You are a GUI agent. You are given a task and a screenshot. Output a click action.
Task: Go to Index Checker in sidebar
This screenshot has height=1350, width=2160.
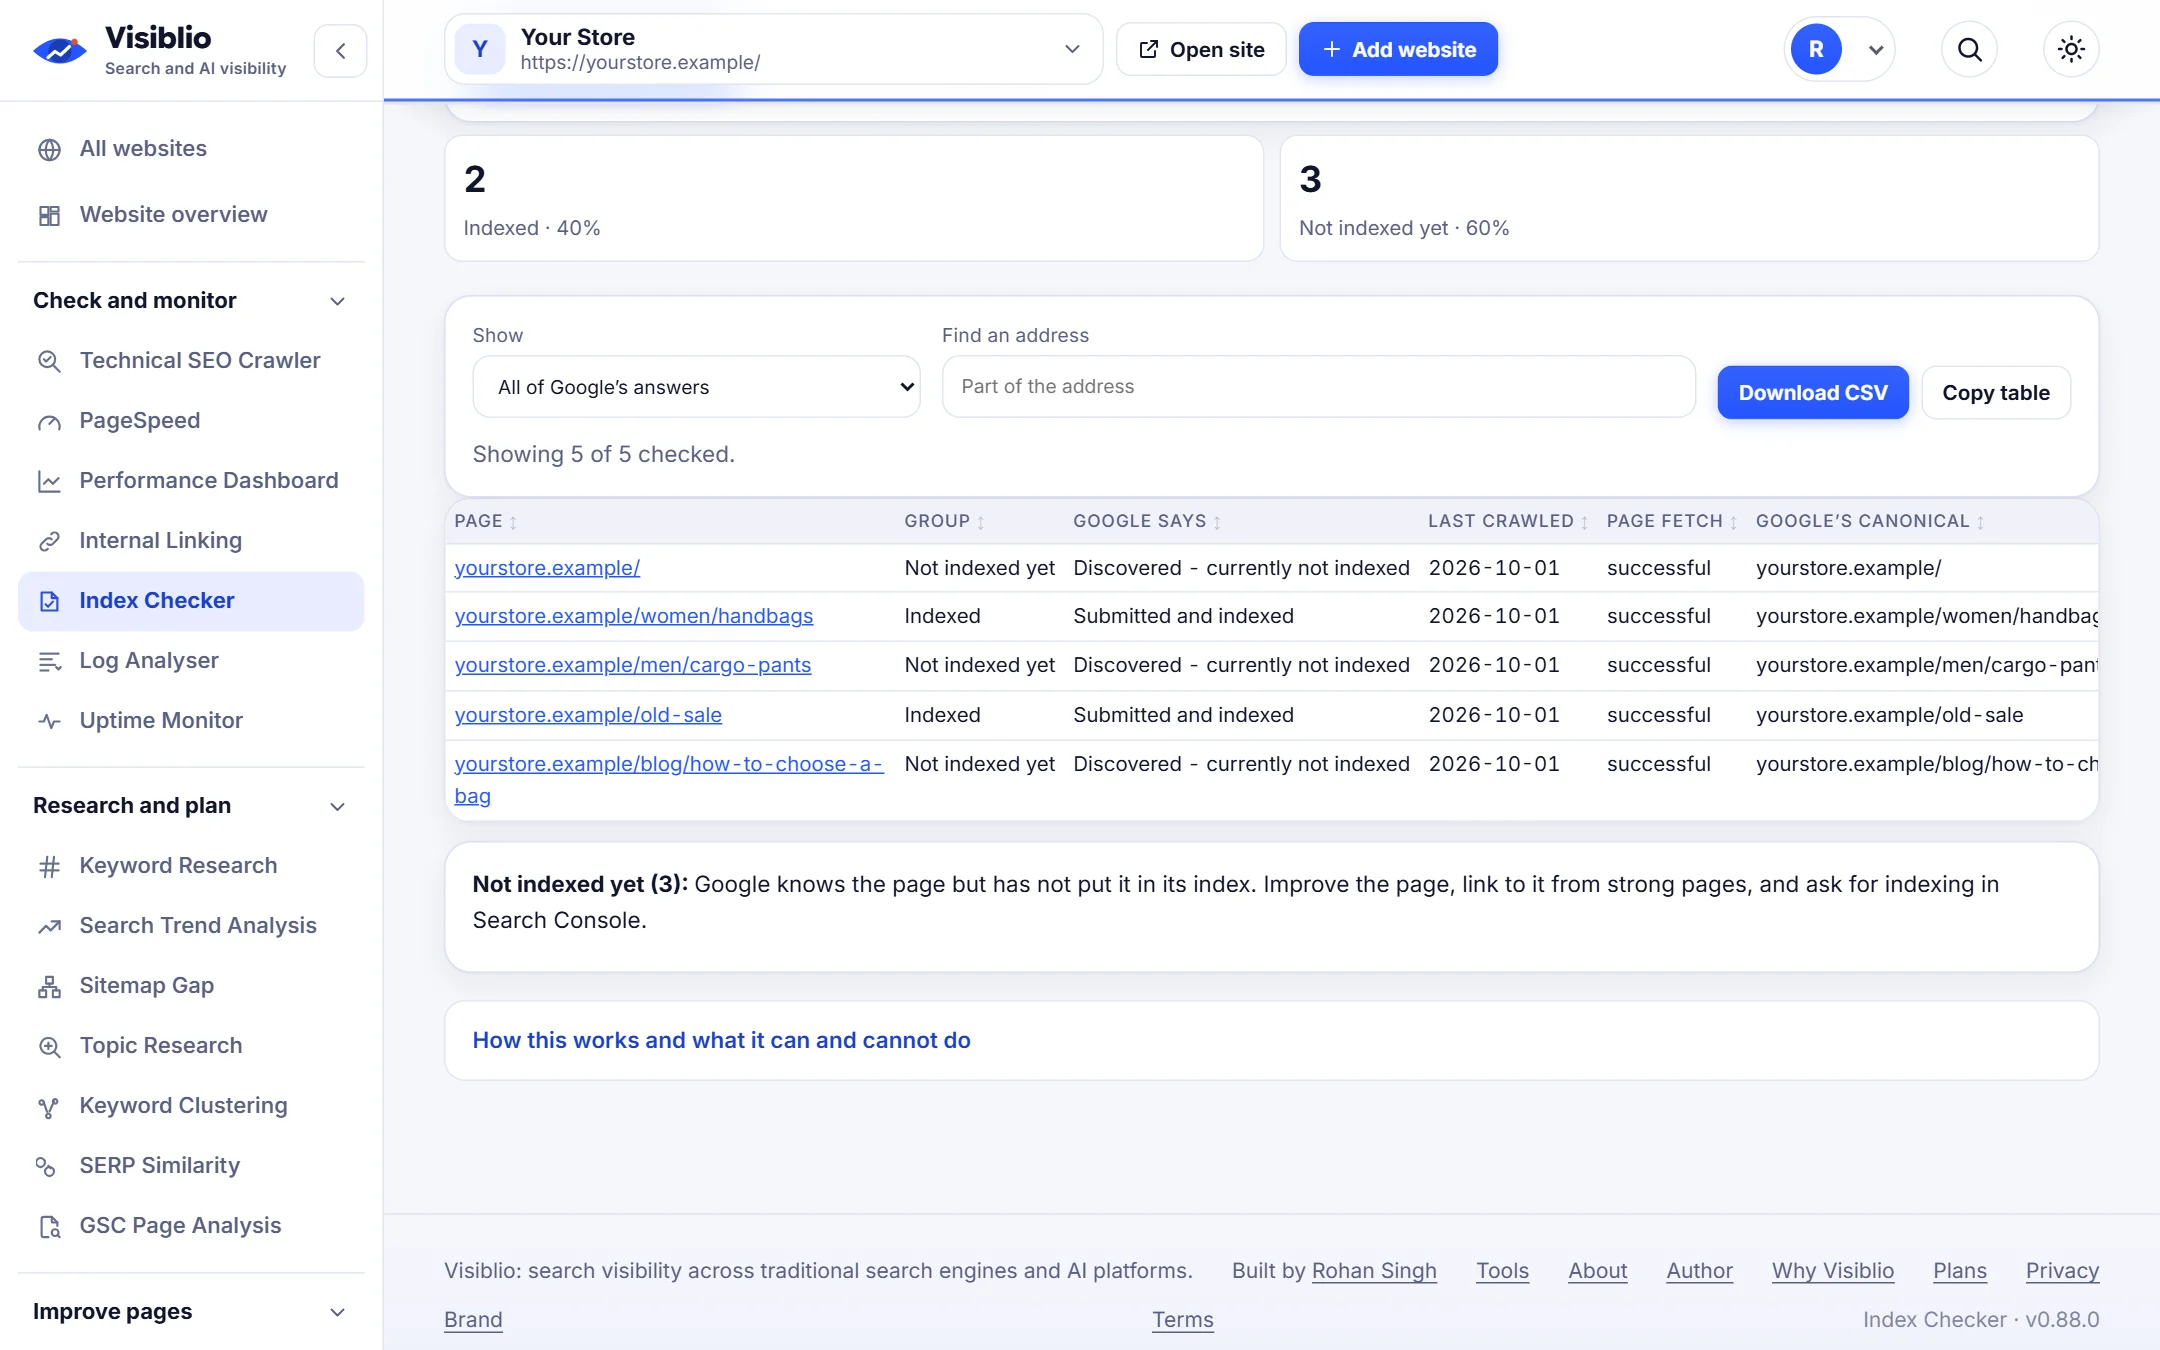click(x=191, y=601)
